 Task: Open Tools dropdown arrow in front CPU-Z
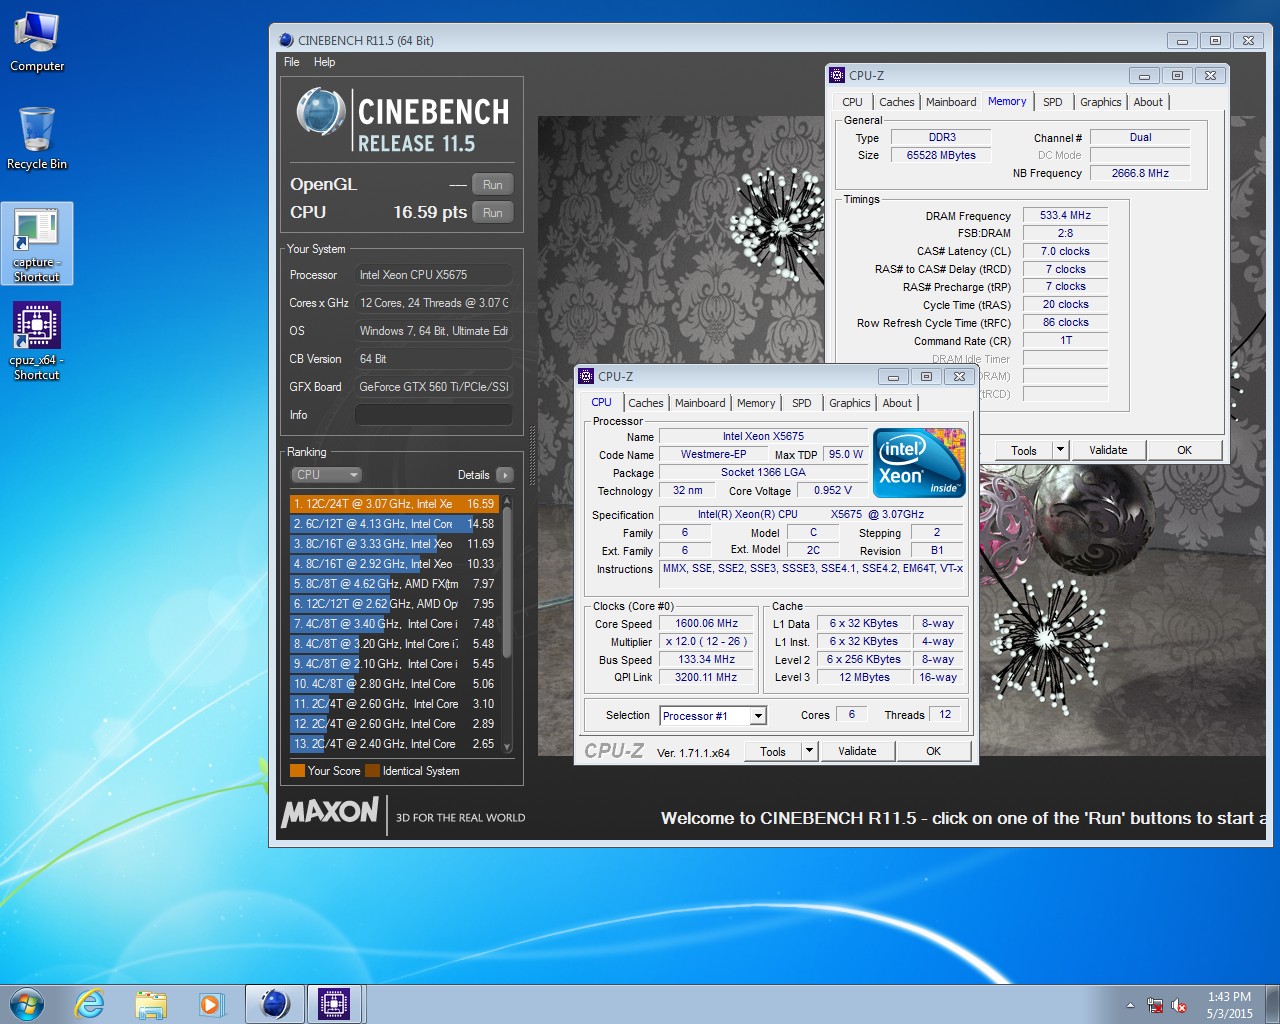(x=810, y=751)
